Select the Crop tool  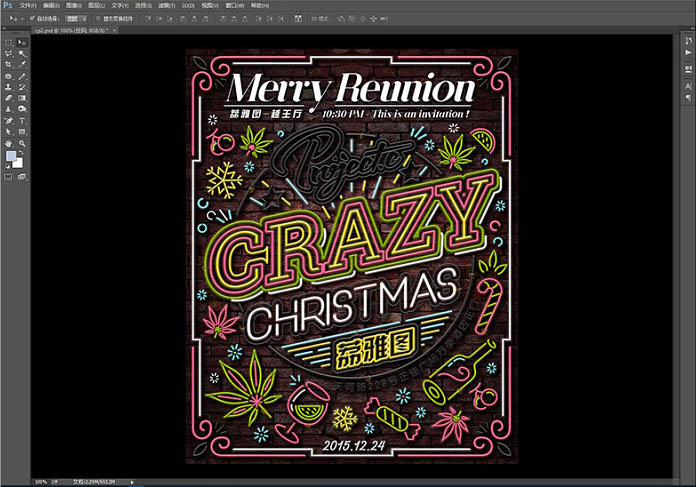[x=9, y=64]
